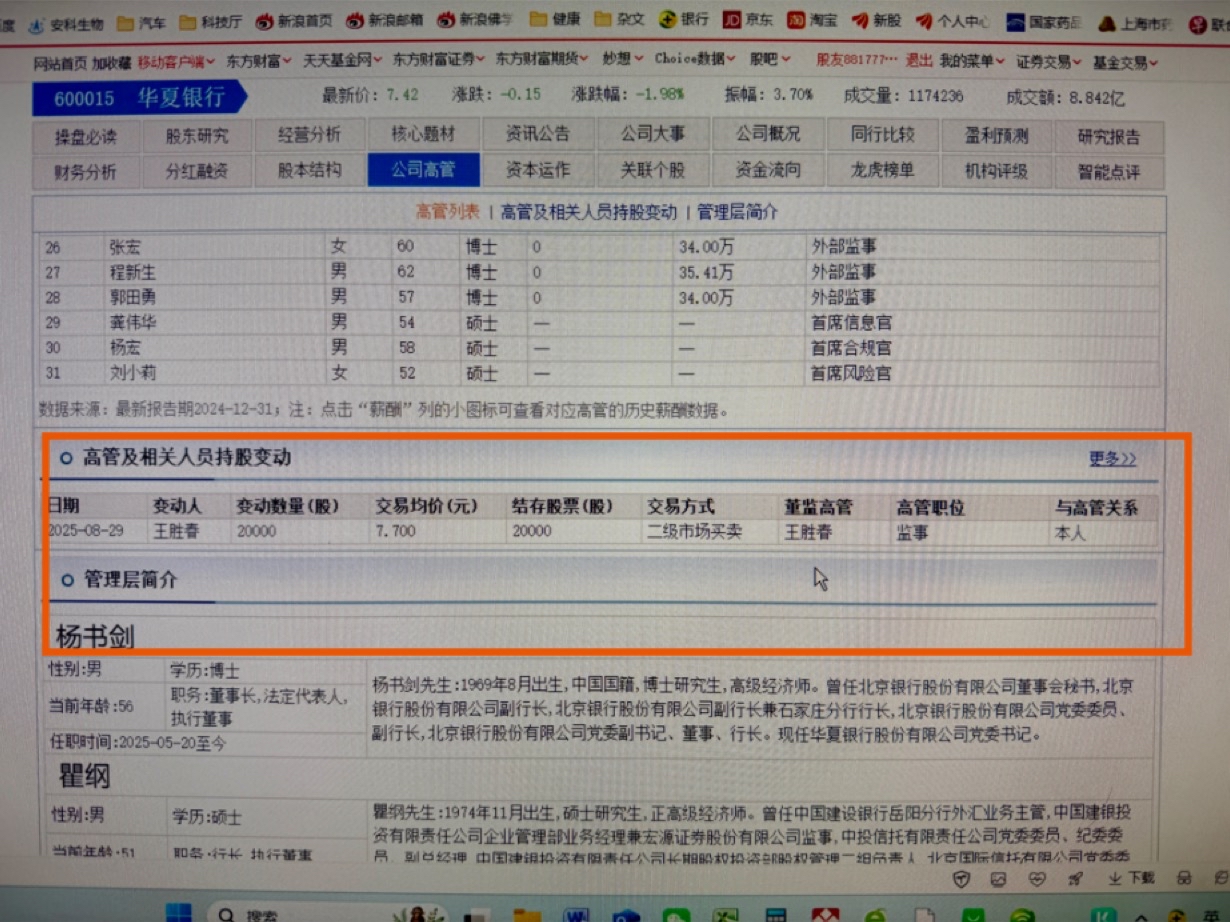Image resolution: width=1230 pixels, height=922 pixels.
Task: Open the 我的菜单 dropdown
Action: click(973, 61)
